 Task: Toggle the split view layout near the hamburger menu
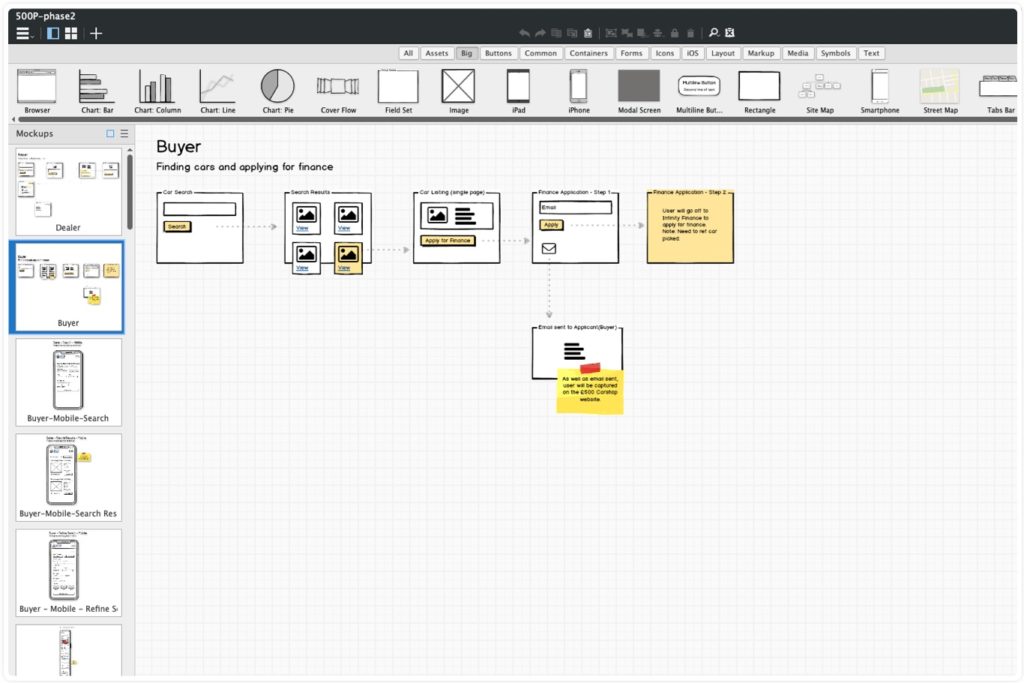[52, 33]
